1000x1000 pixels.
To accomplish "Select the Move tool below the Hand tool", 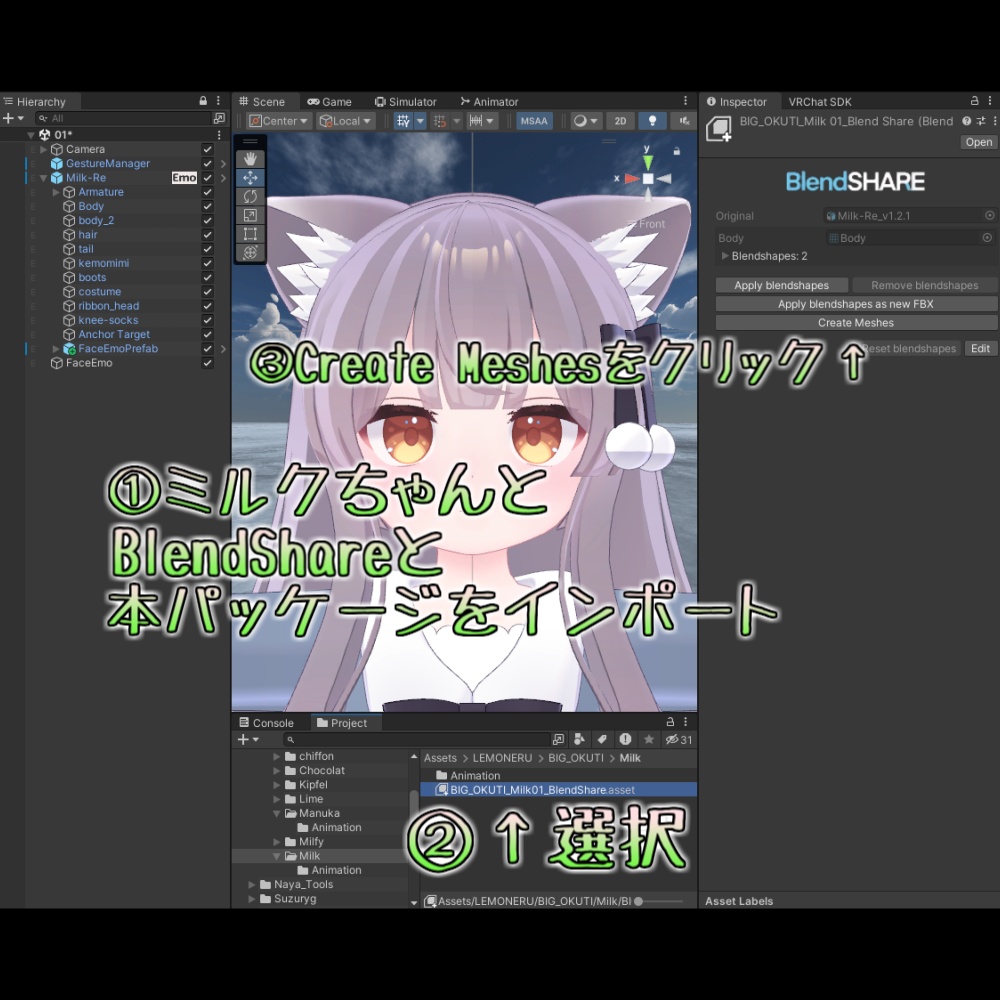I will pos(250,176).
